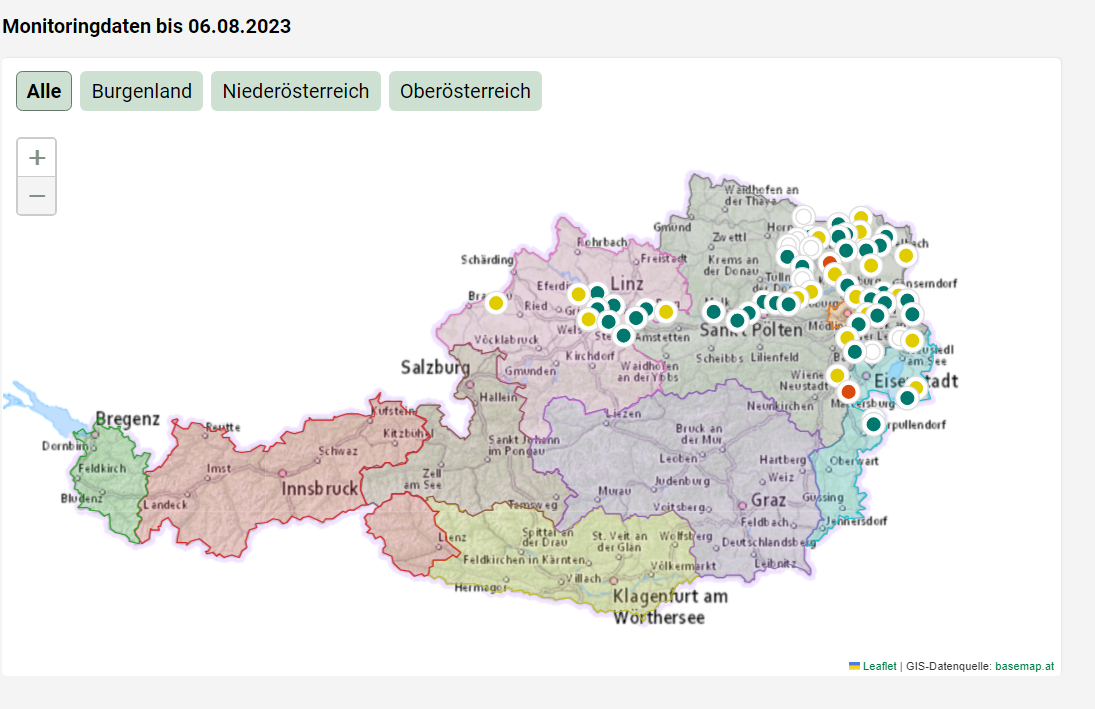Show Niederösterreich monitoring data
The image size is (1095, 709).
pos(296,91)
